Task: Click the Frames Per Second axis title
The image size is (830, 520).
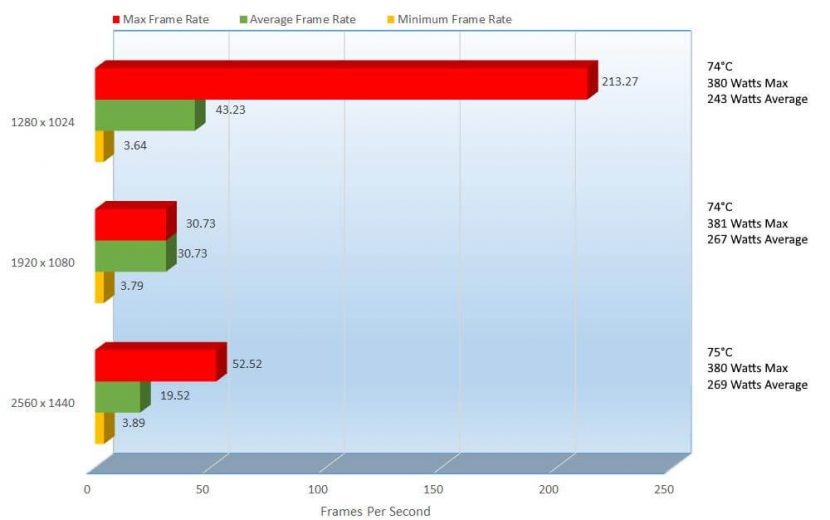Action: (375, 512)
